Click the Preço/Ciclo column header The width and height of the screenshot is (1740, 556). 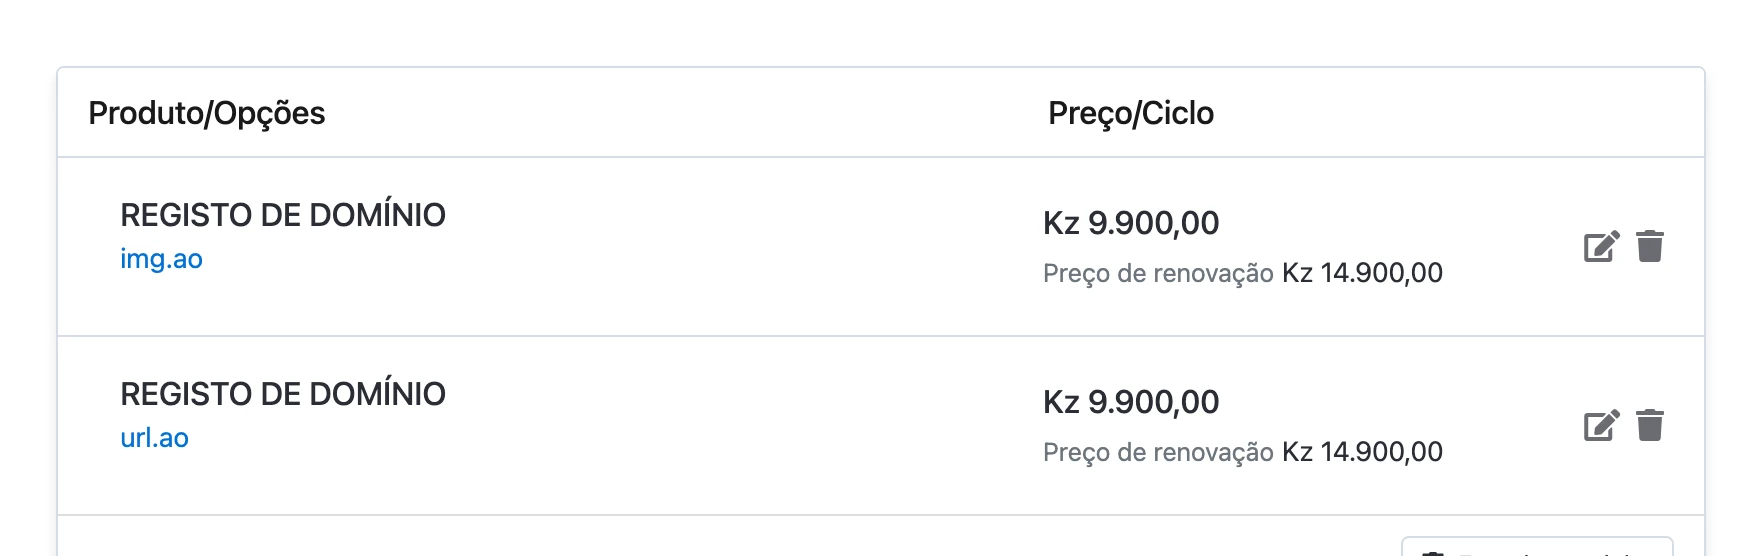(1130, 113)
